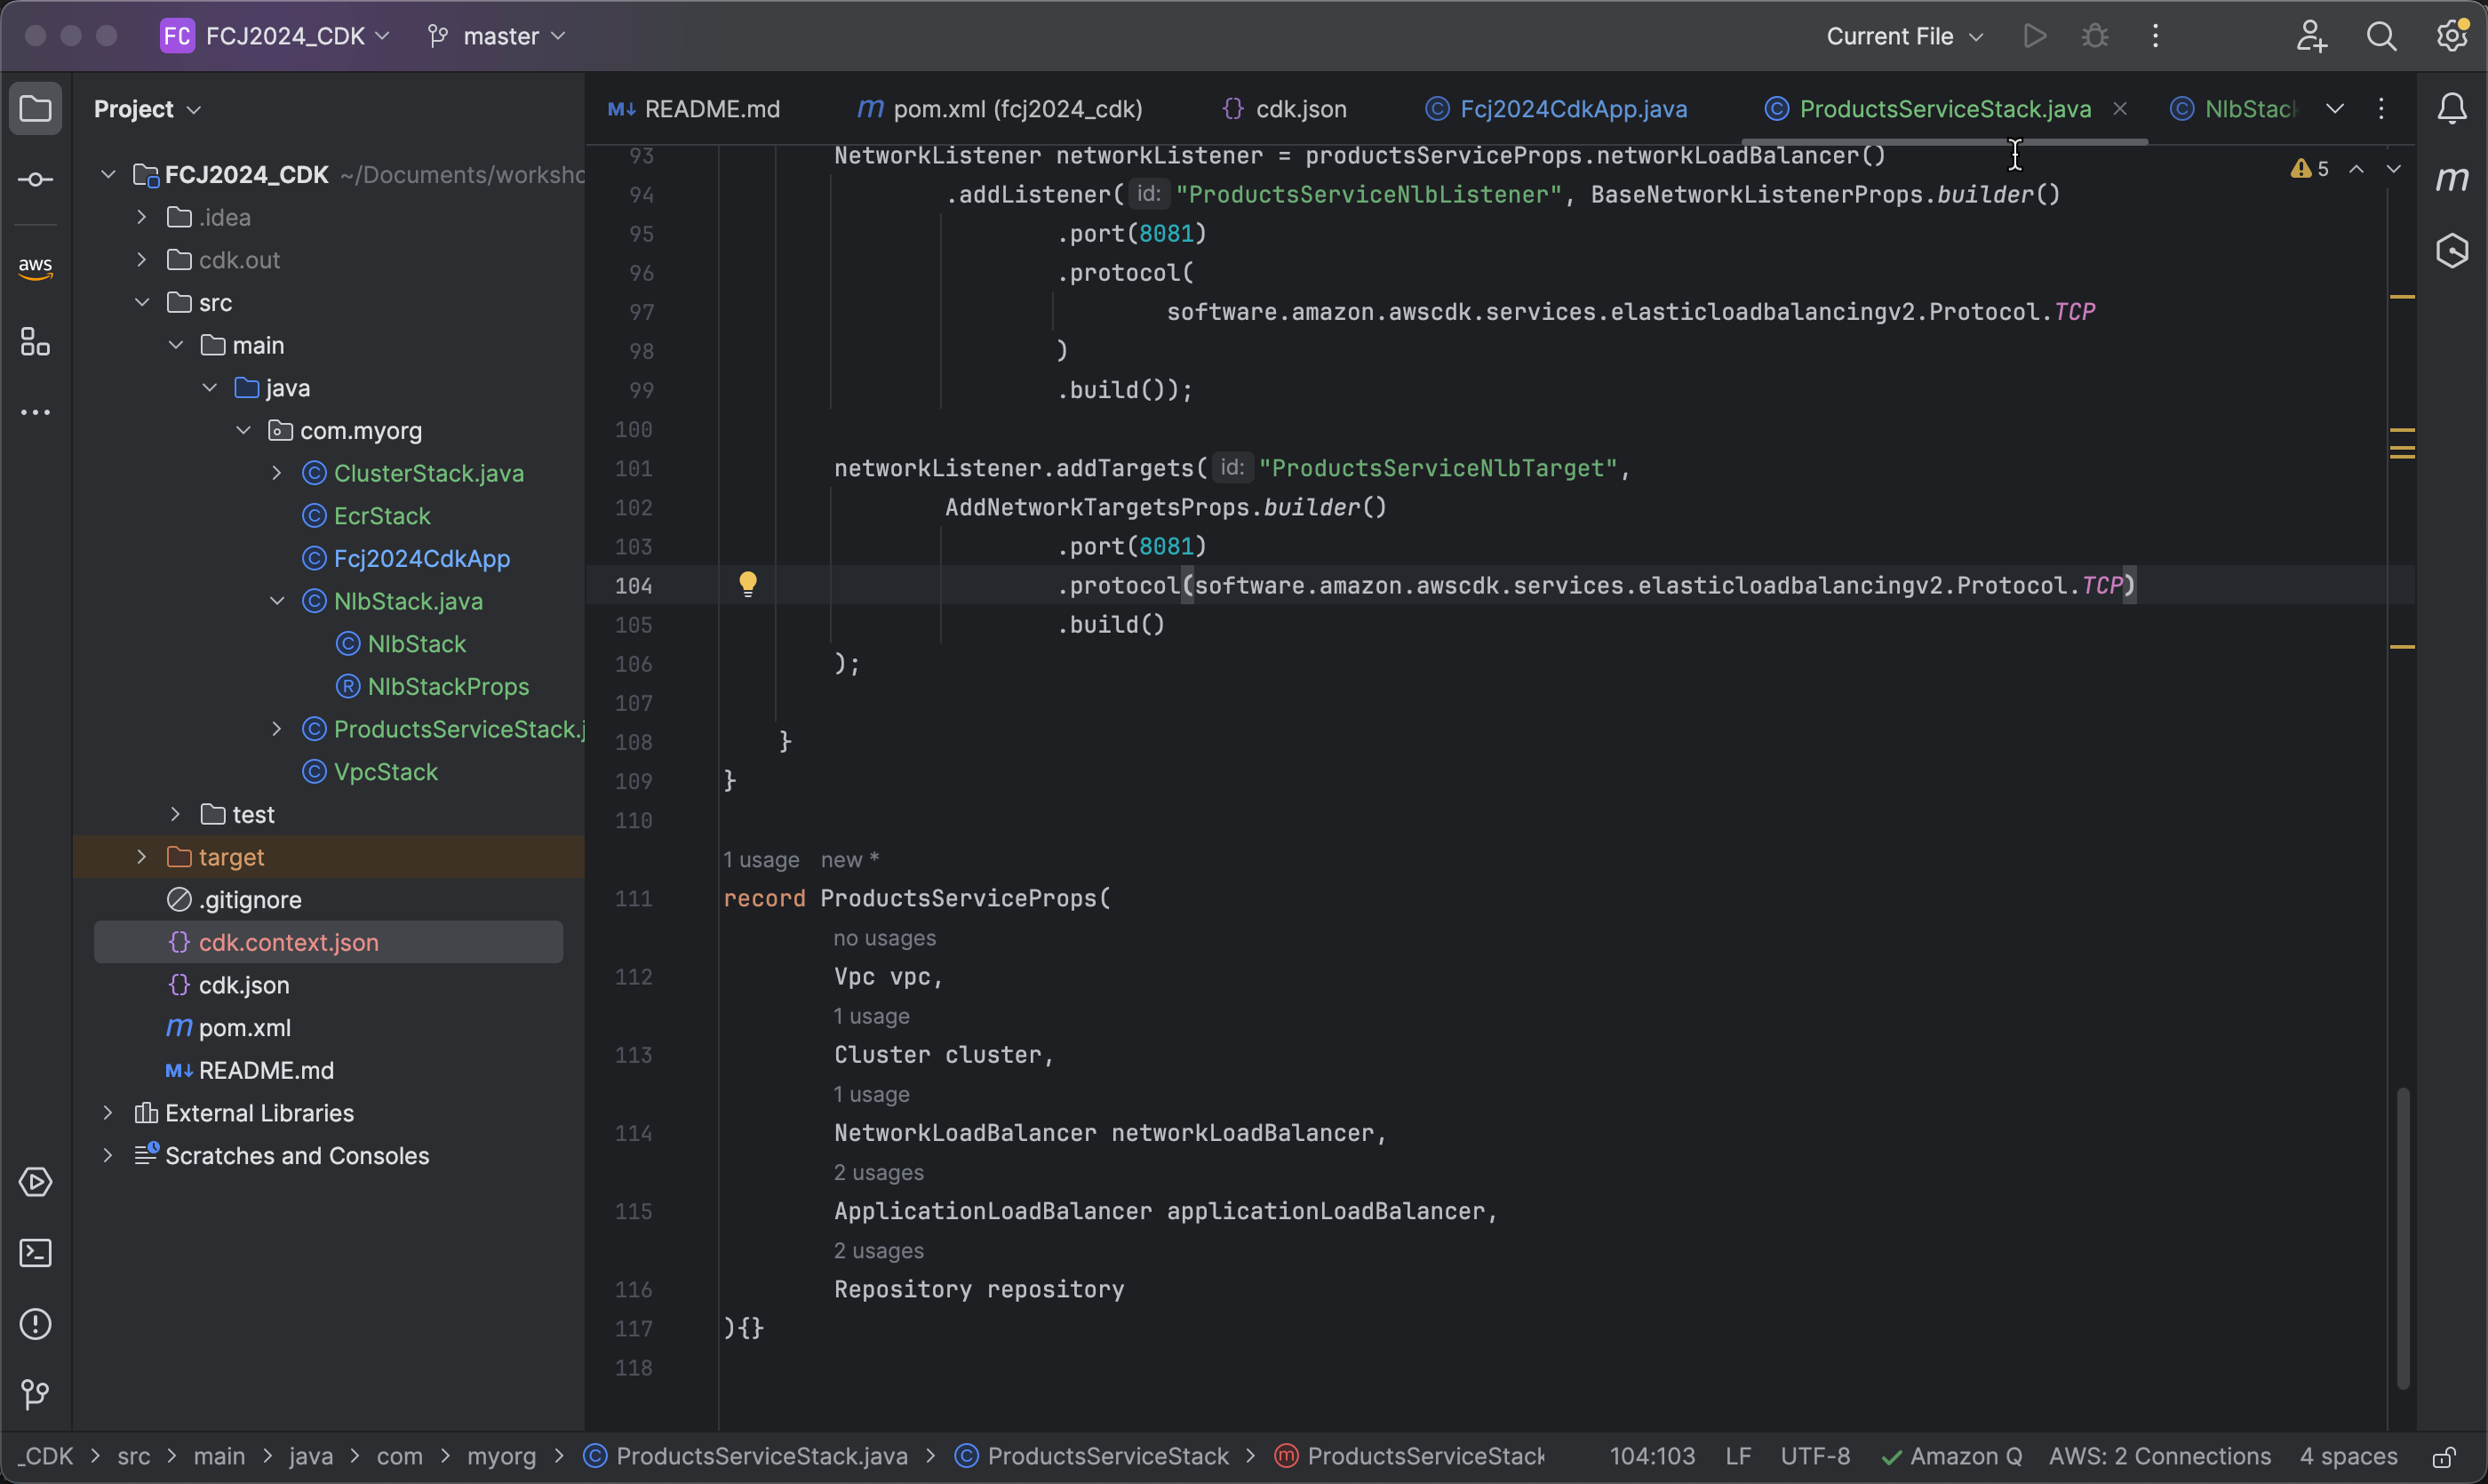The width and height of the screenshot is (2488, 1484).
Task: Open the Structure tool window
Action: (x=36, y=342)
